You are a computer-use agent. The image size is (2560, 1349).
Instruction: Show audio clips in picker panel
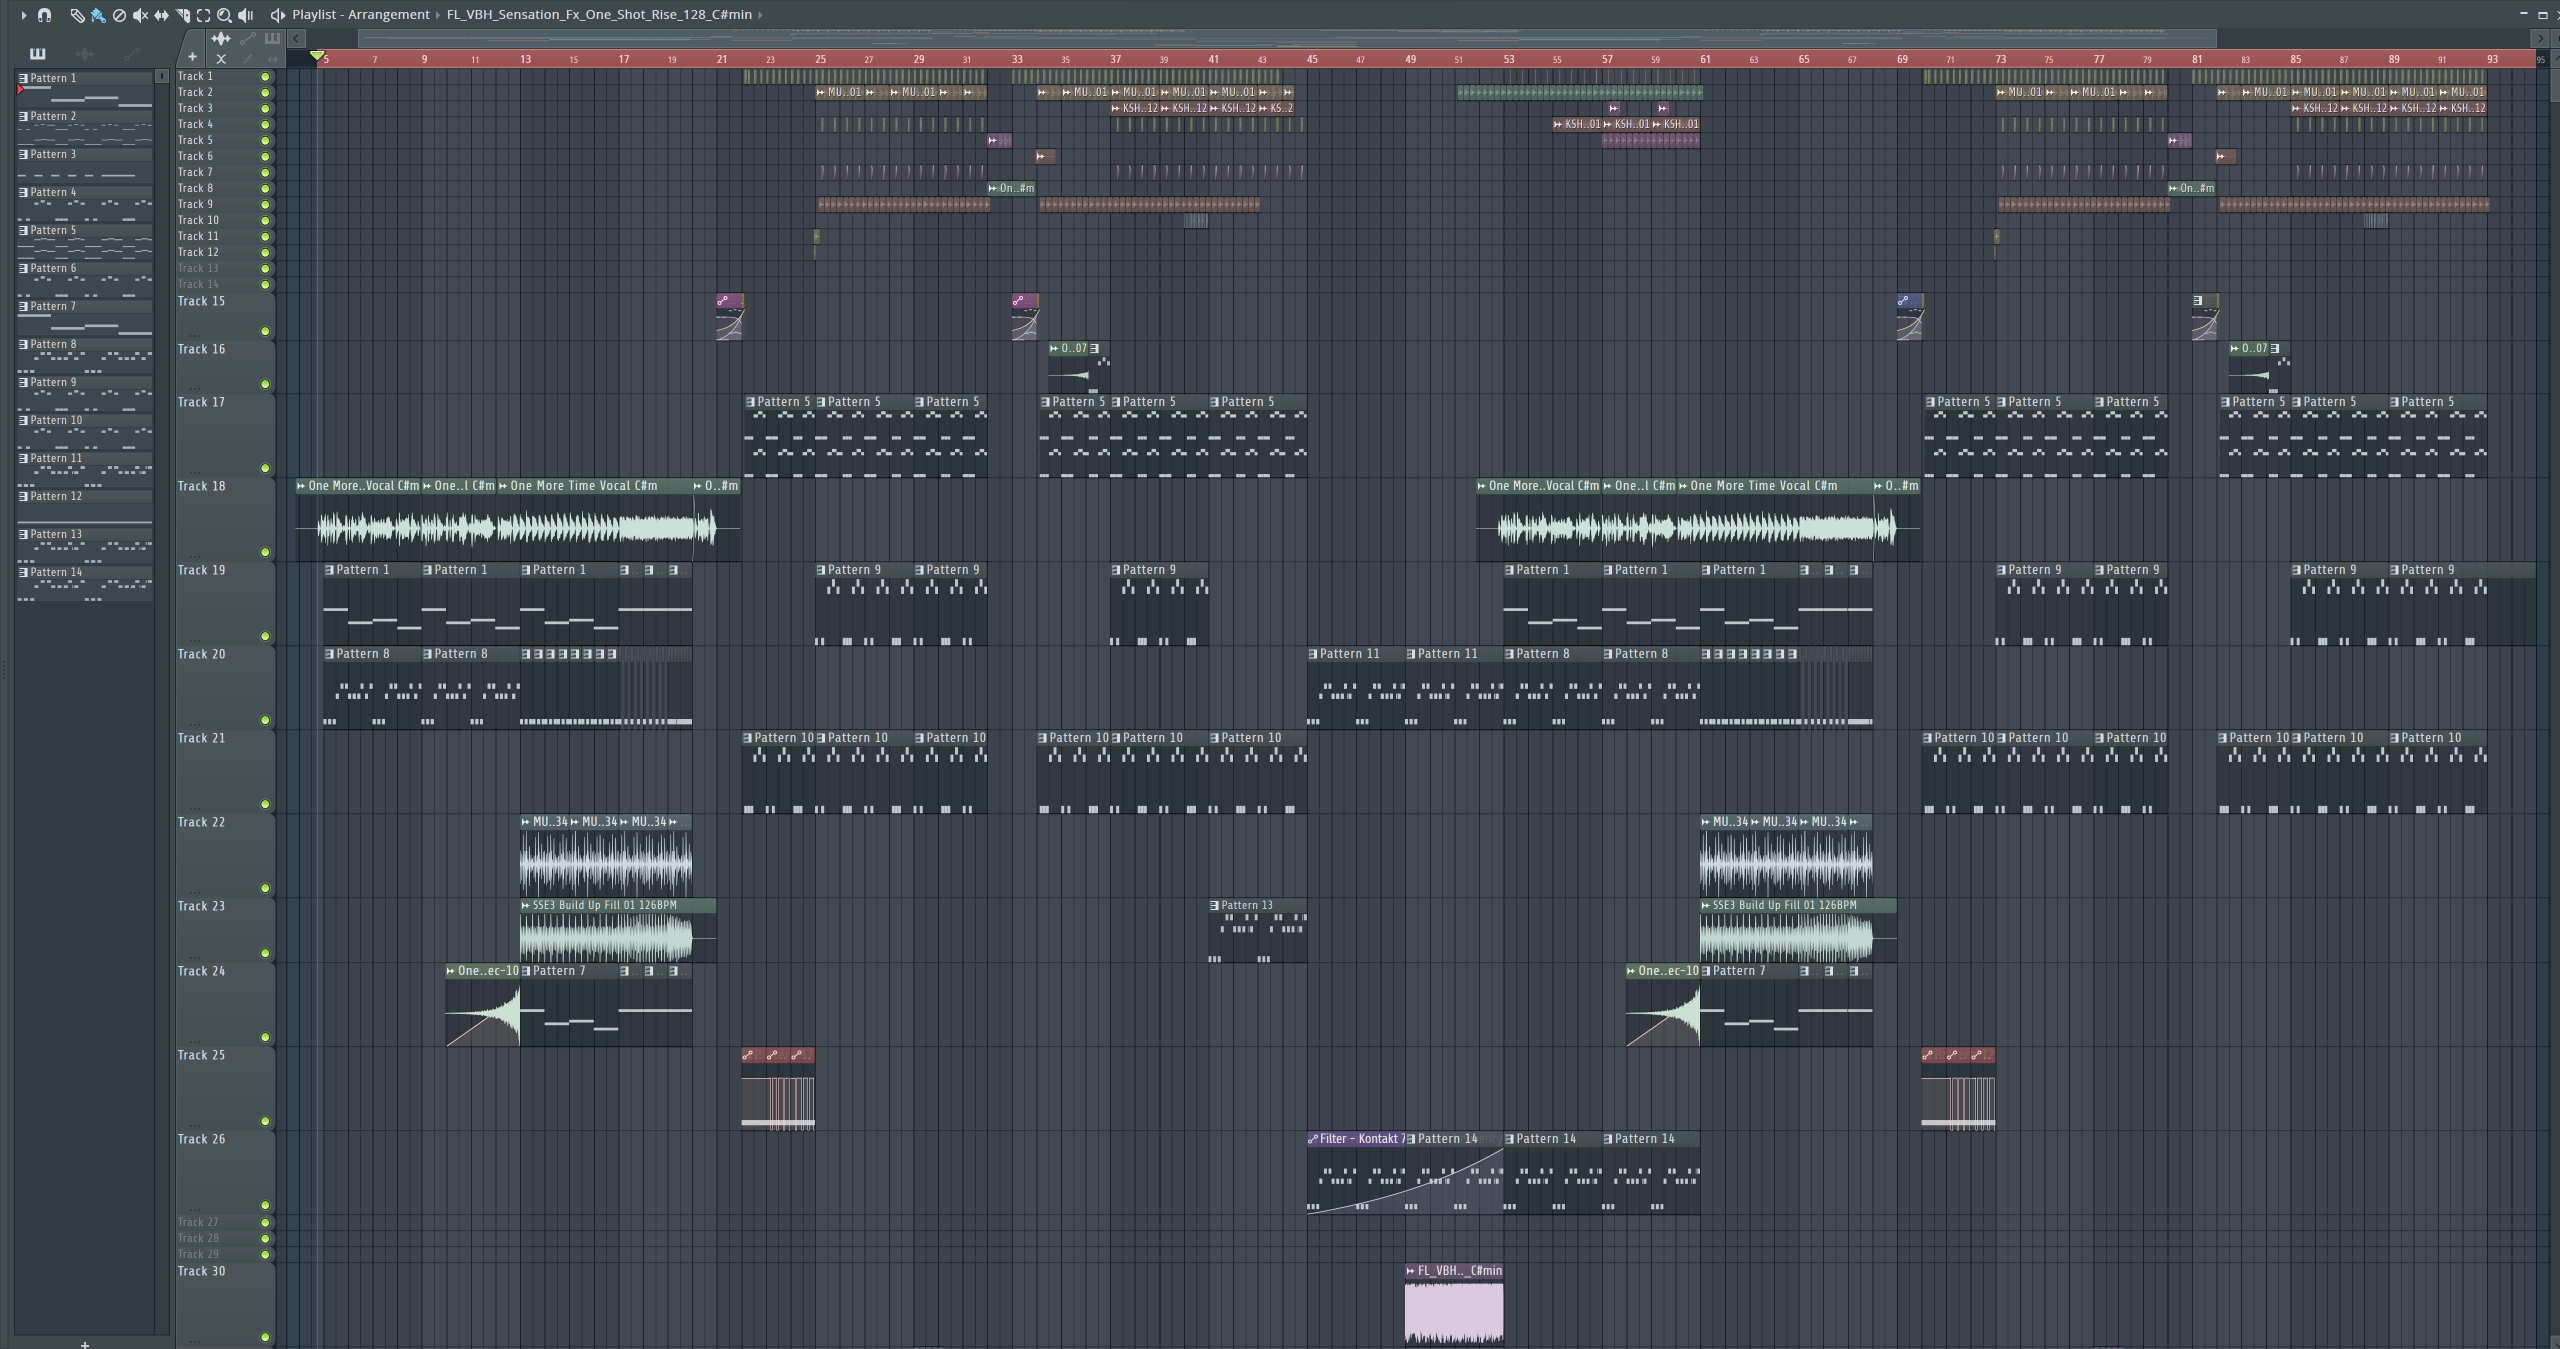[85, 54]
